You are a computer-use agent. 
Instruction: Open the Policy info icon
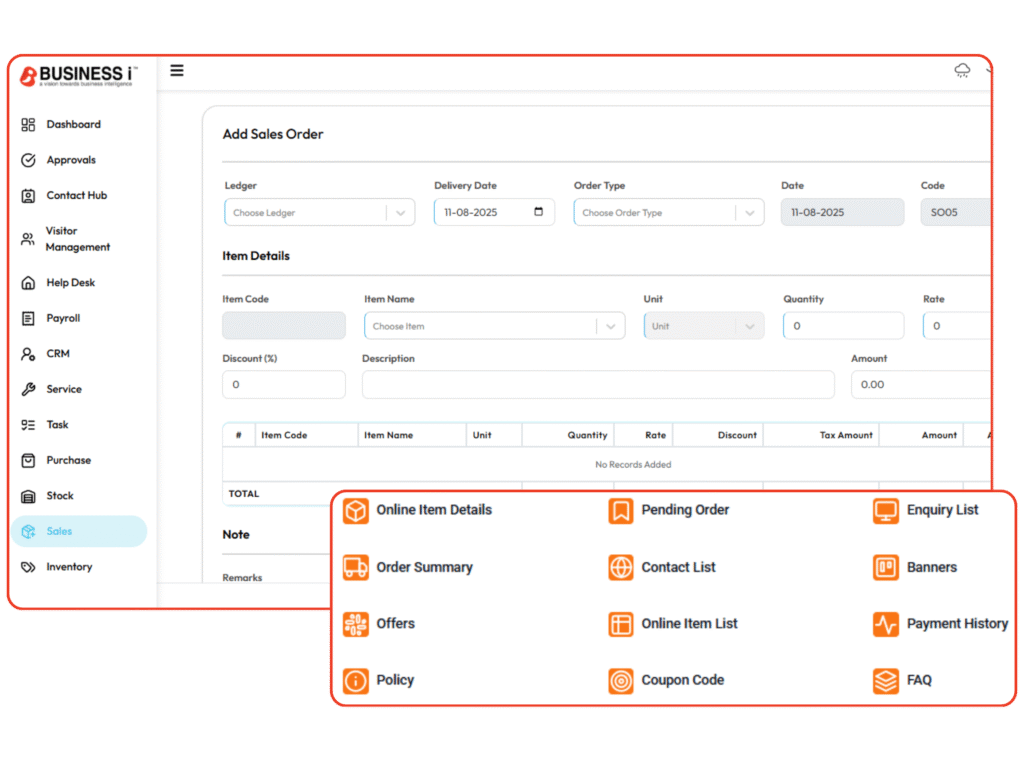point(355,681)
